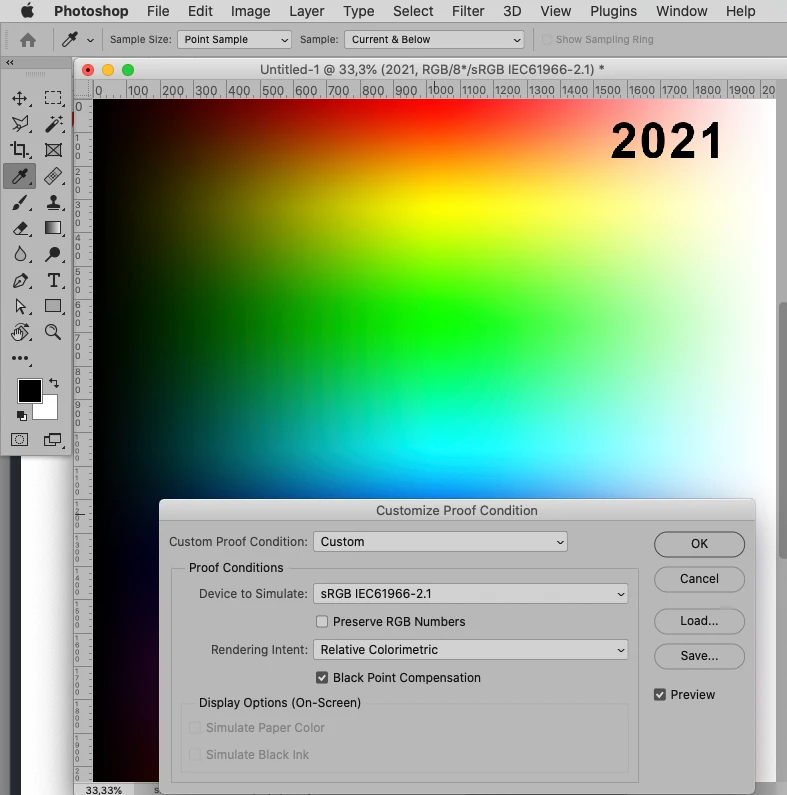This screenshot has width=787, height=795.
Task: Collapse the toolbox with double-arrow
Action: pyautogui.click(x=10, y=62)
